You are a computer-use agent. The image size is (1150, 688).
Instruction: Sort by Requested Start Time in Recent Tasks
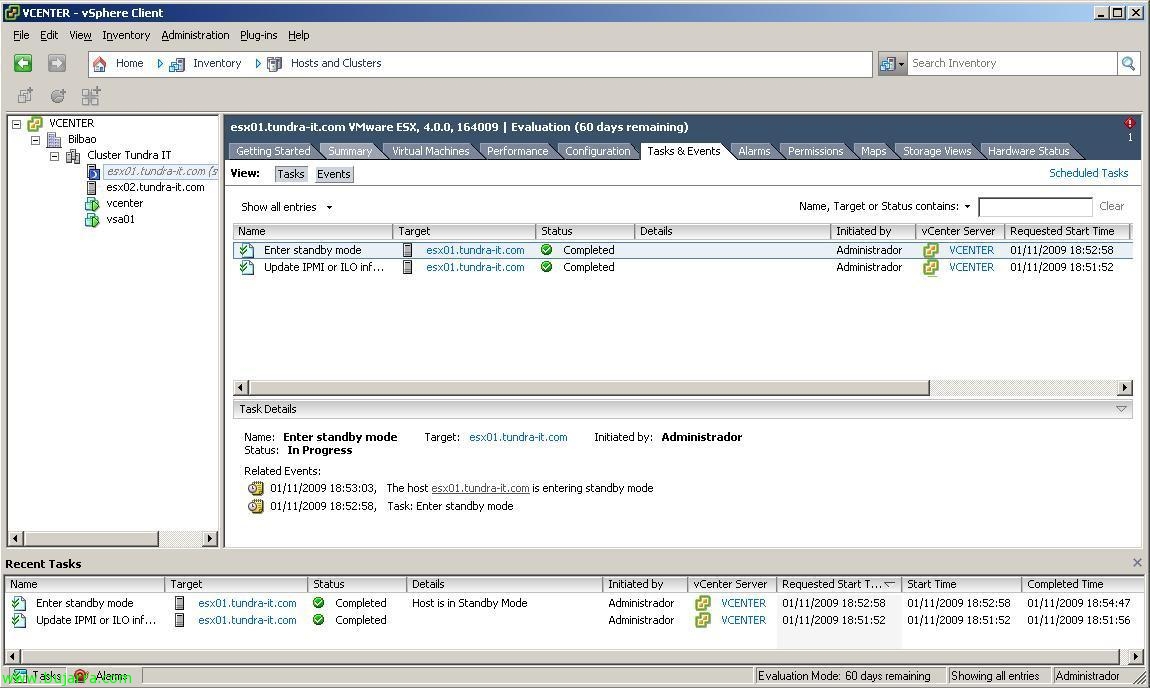click(839, 585)
